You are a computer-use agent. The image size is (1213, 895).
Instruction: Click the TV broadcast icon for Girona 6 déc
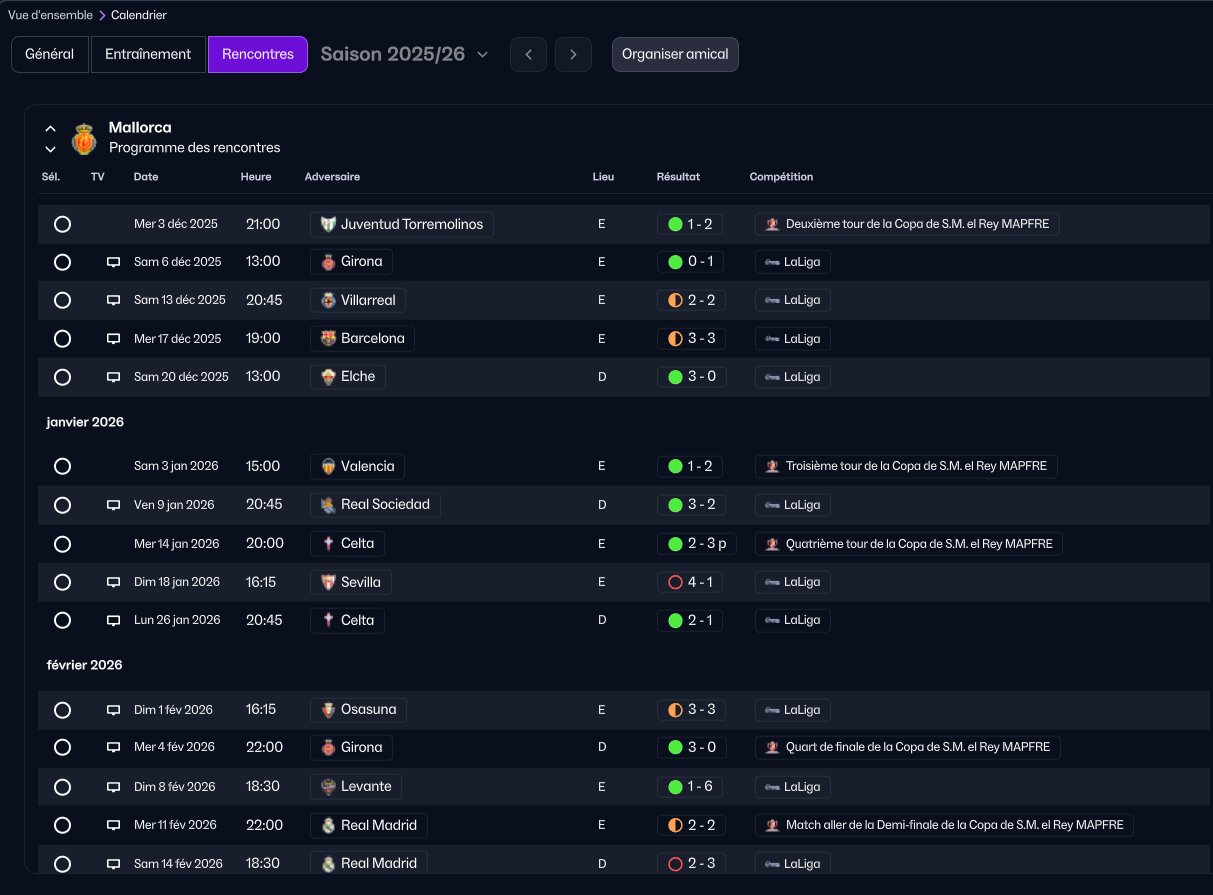point(114,262)
